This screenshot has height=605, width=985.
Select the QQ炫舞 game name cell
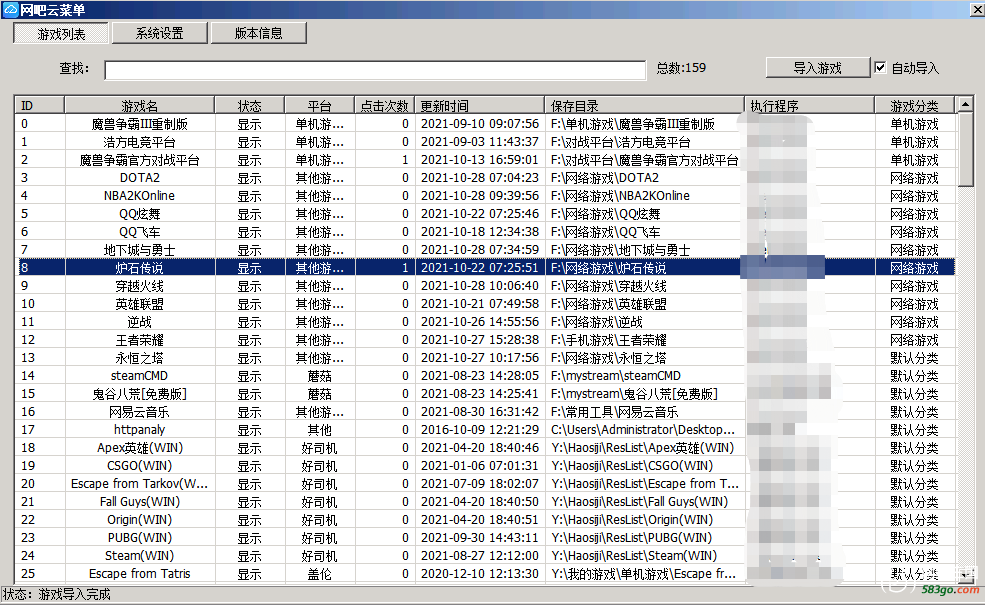point(139,214)
